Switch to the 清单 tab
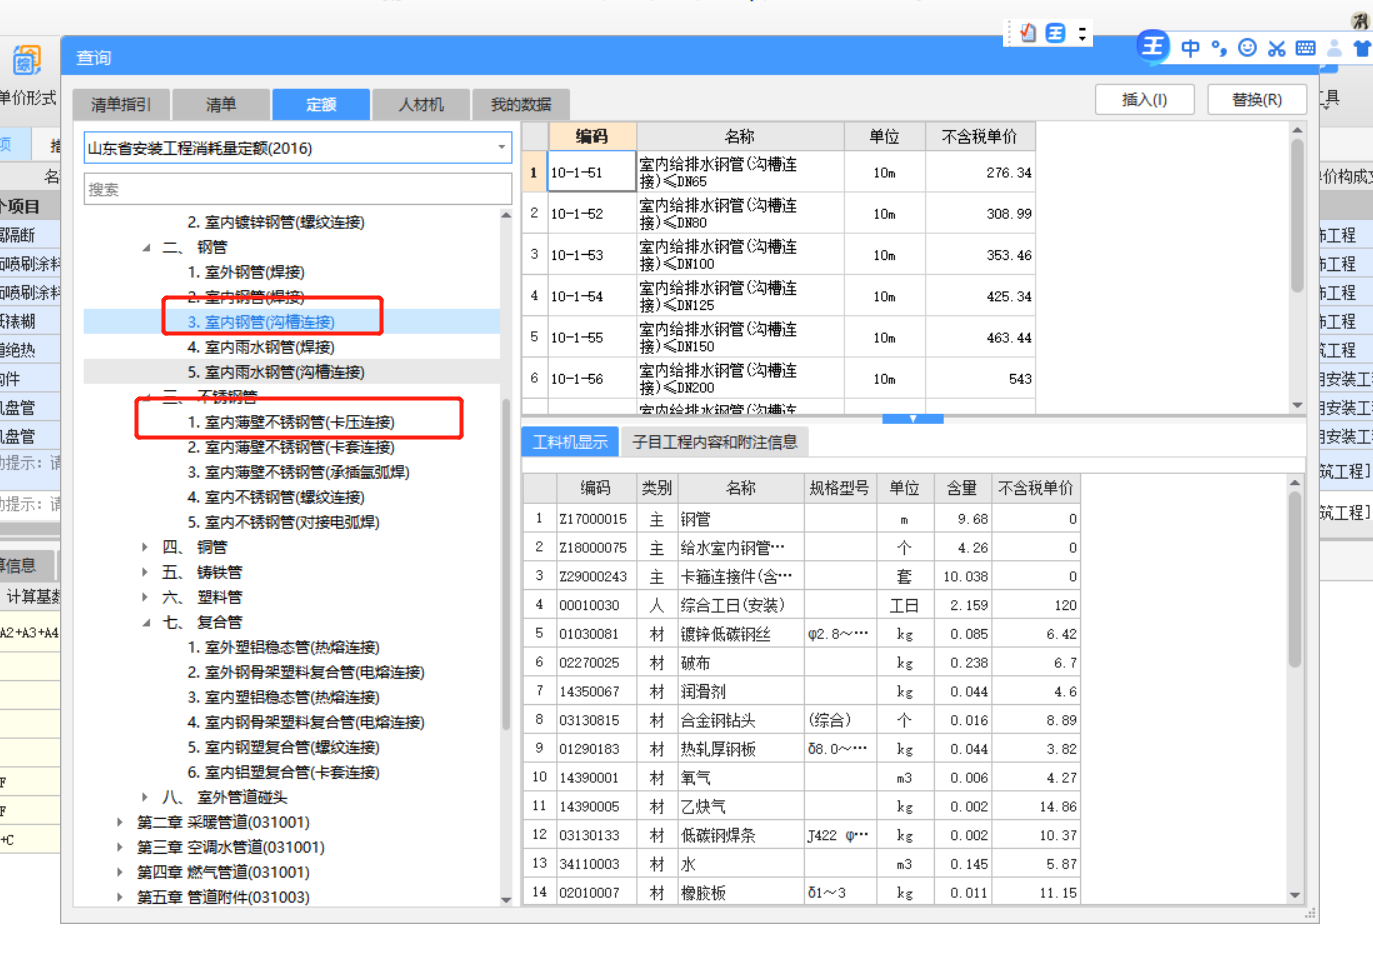Image resolution: width=1373 pixels, height=961 pixels. click(x=221, y=104)
